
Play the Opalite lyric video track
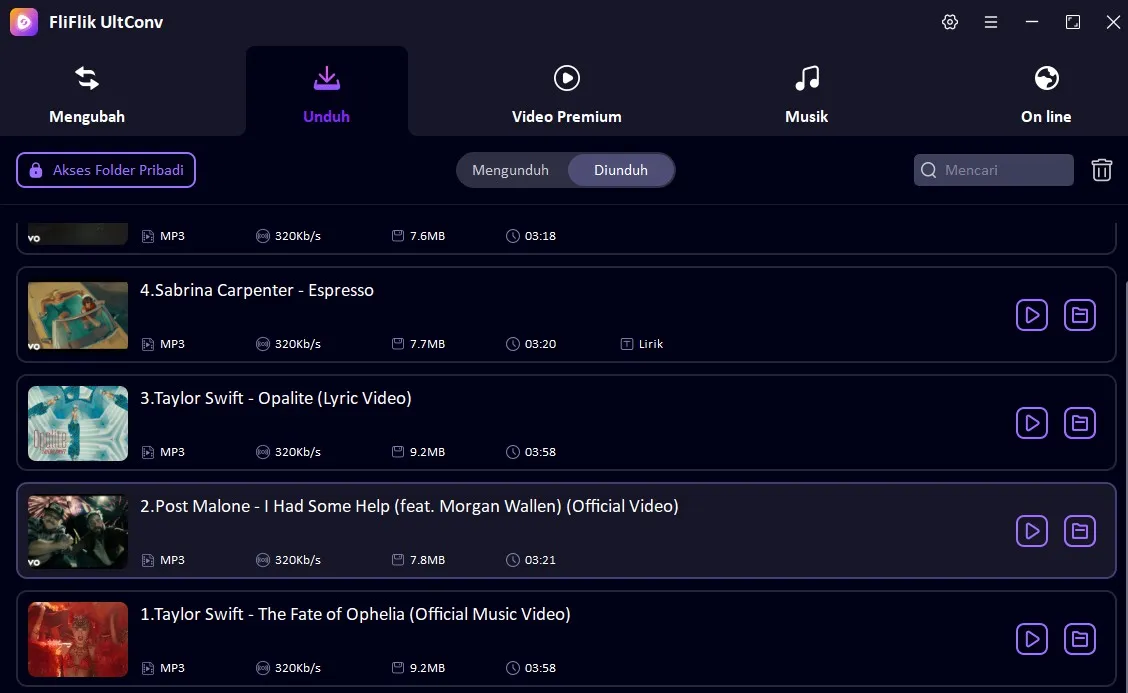pos(1032,423)
